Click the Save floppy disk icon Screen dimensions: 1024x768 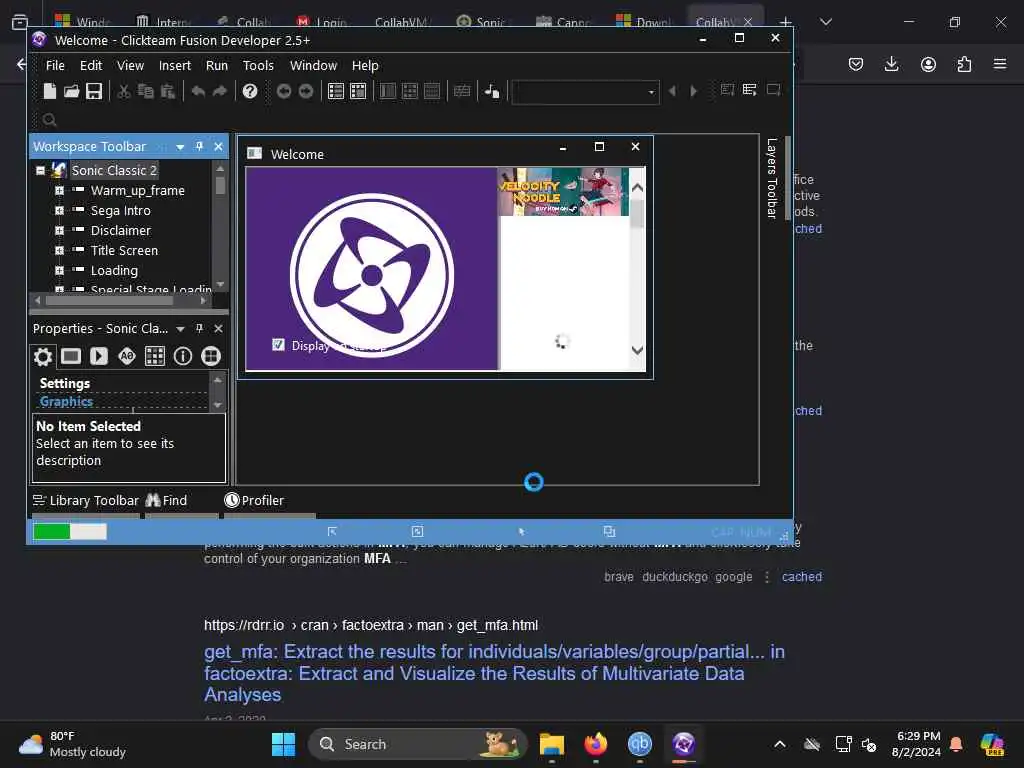94,91
